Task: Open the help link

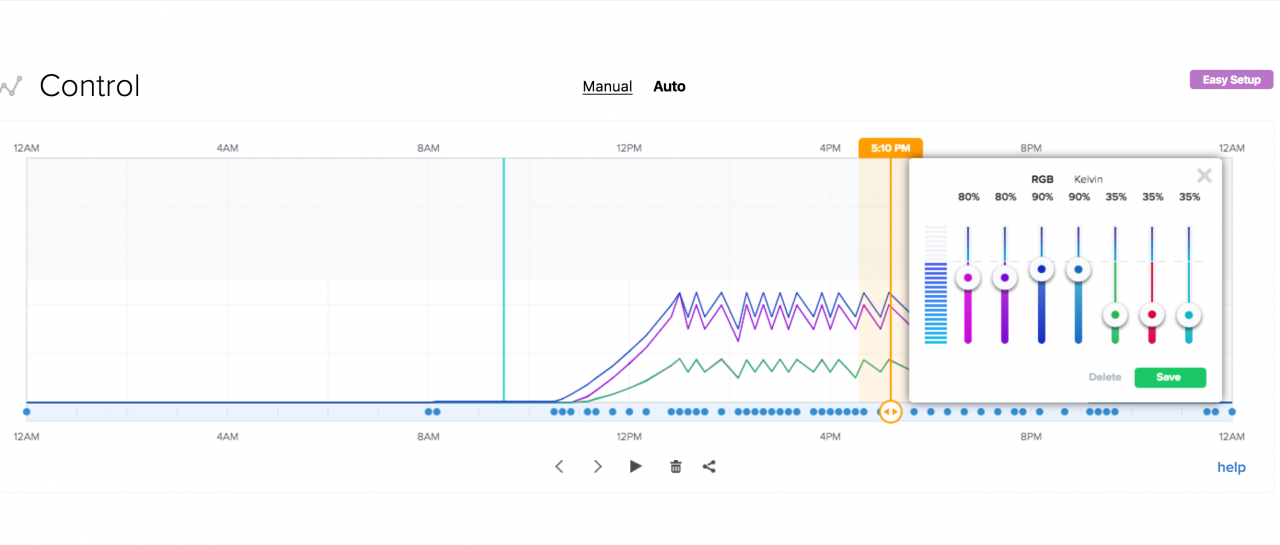Action: tap(1231, 467)
